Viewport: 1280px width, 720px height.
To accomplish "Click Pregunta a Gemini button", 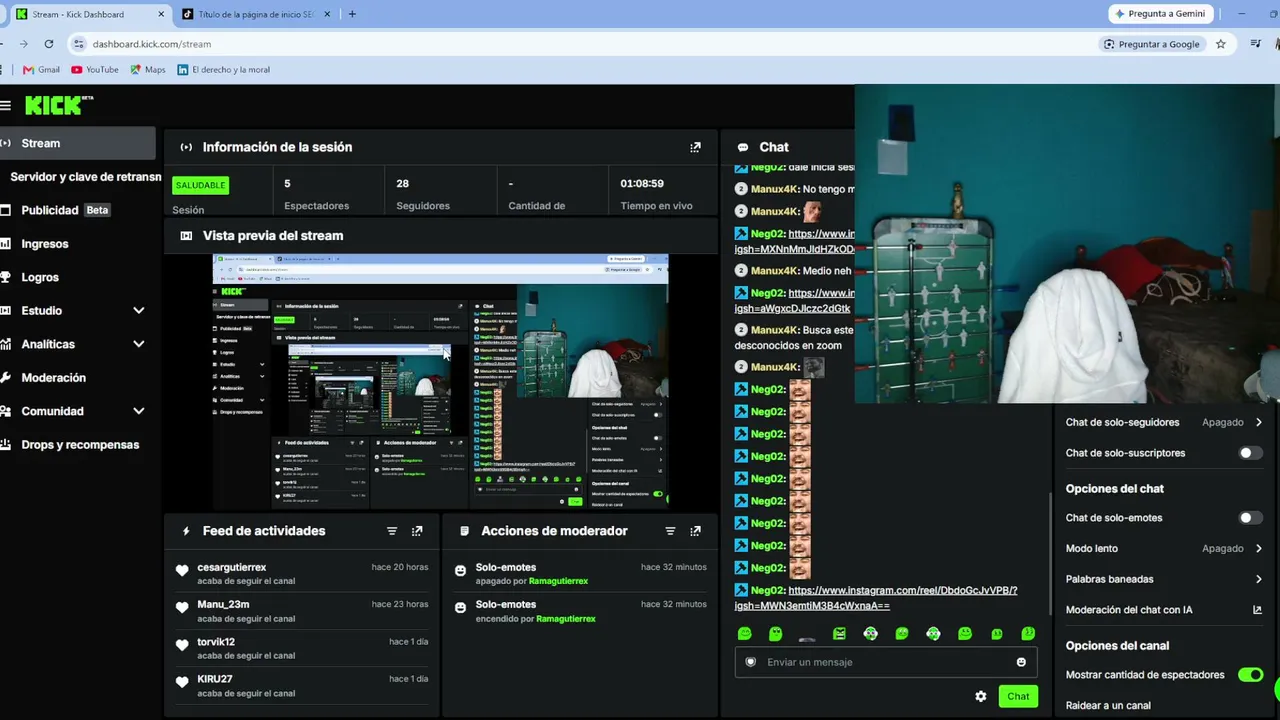I will (1160, 14).
